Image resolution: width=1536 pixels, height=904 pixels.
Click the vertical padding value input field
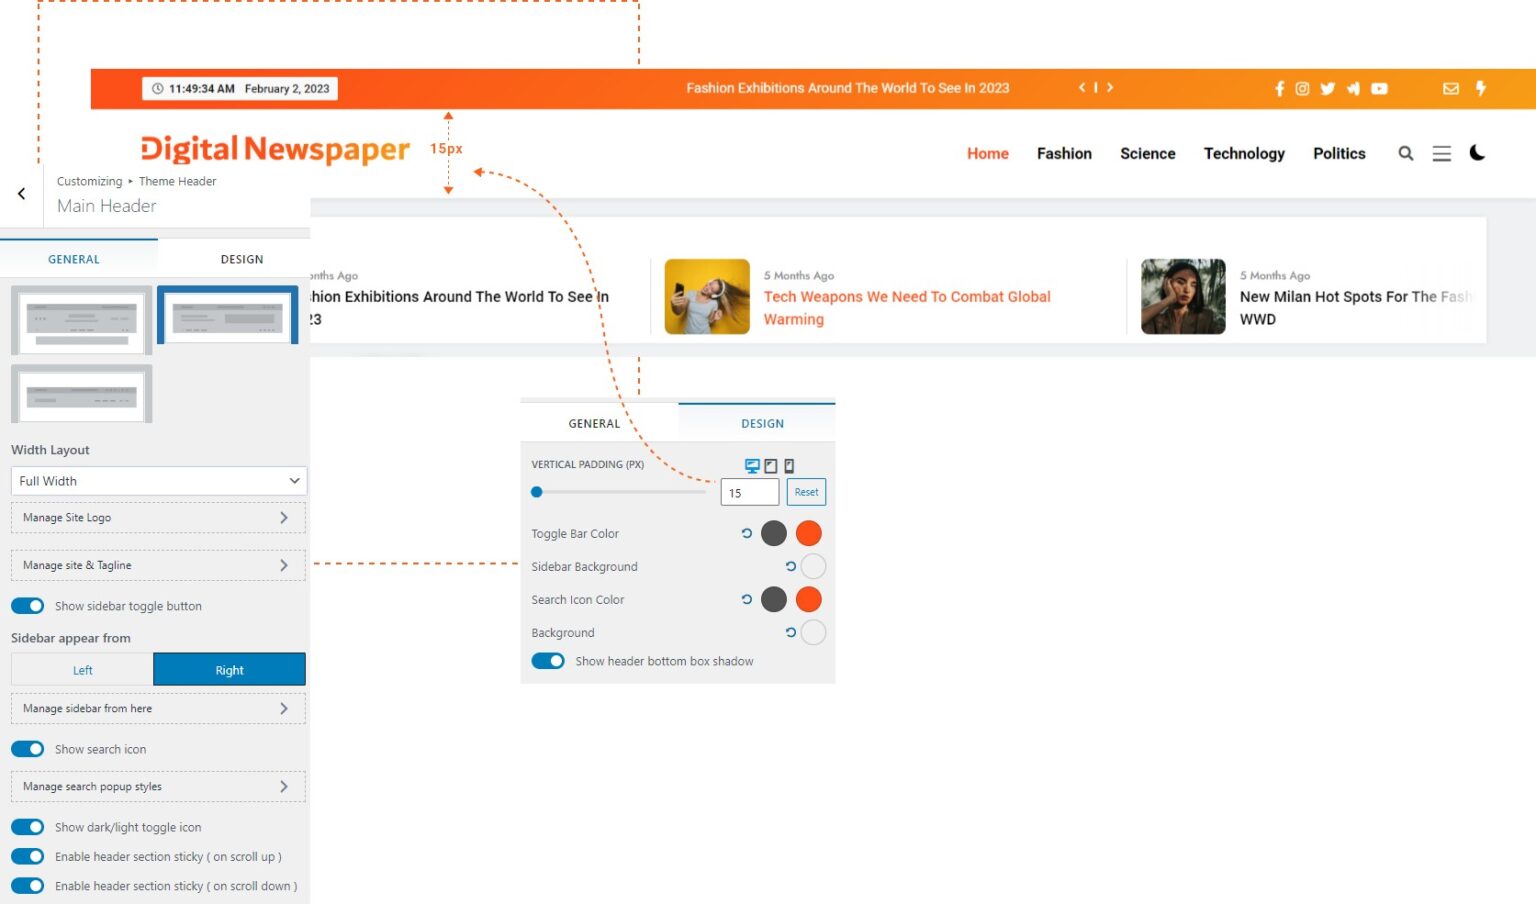[749, 491]
